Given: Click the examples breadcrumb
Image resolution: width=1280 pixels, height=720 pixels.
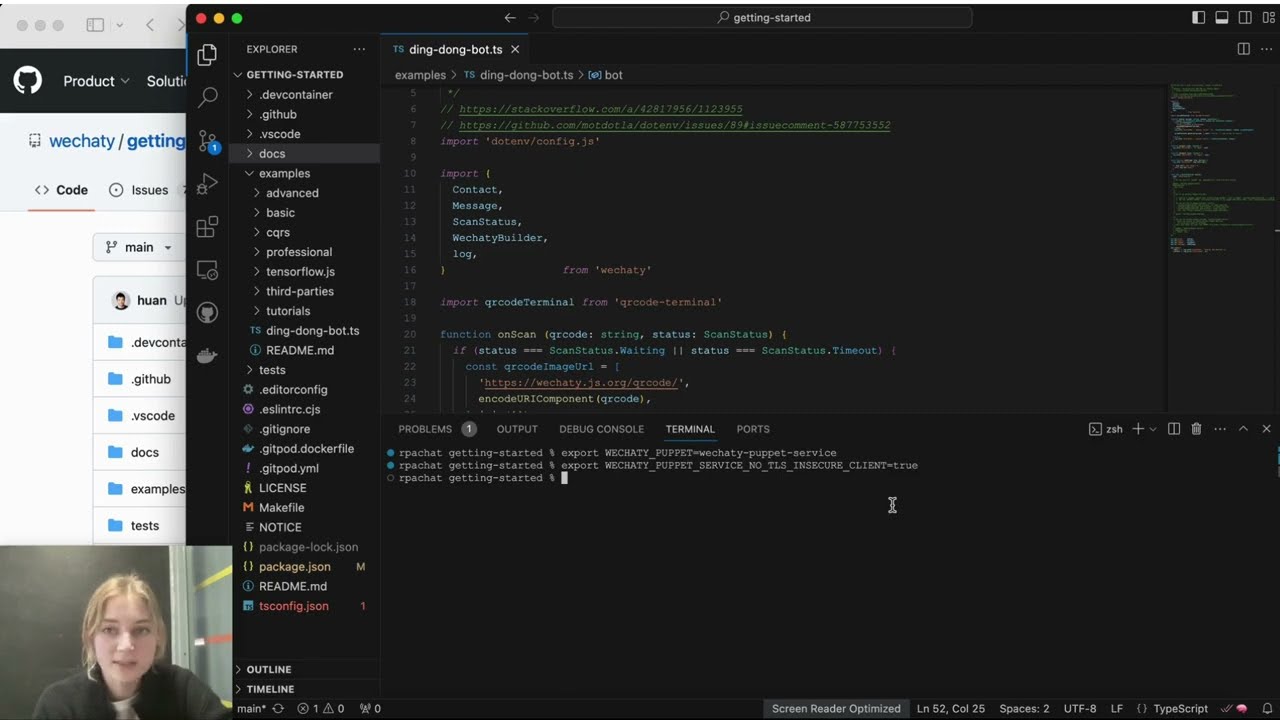Looking at the screenshot, I should [x=420, y=75].
